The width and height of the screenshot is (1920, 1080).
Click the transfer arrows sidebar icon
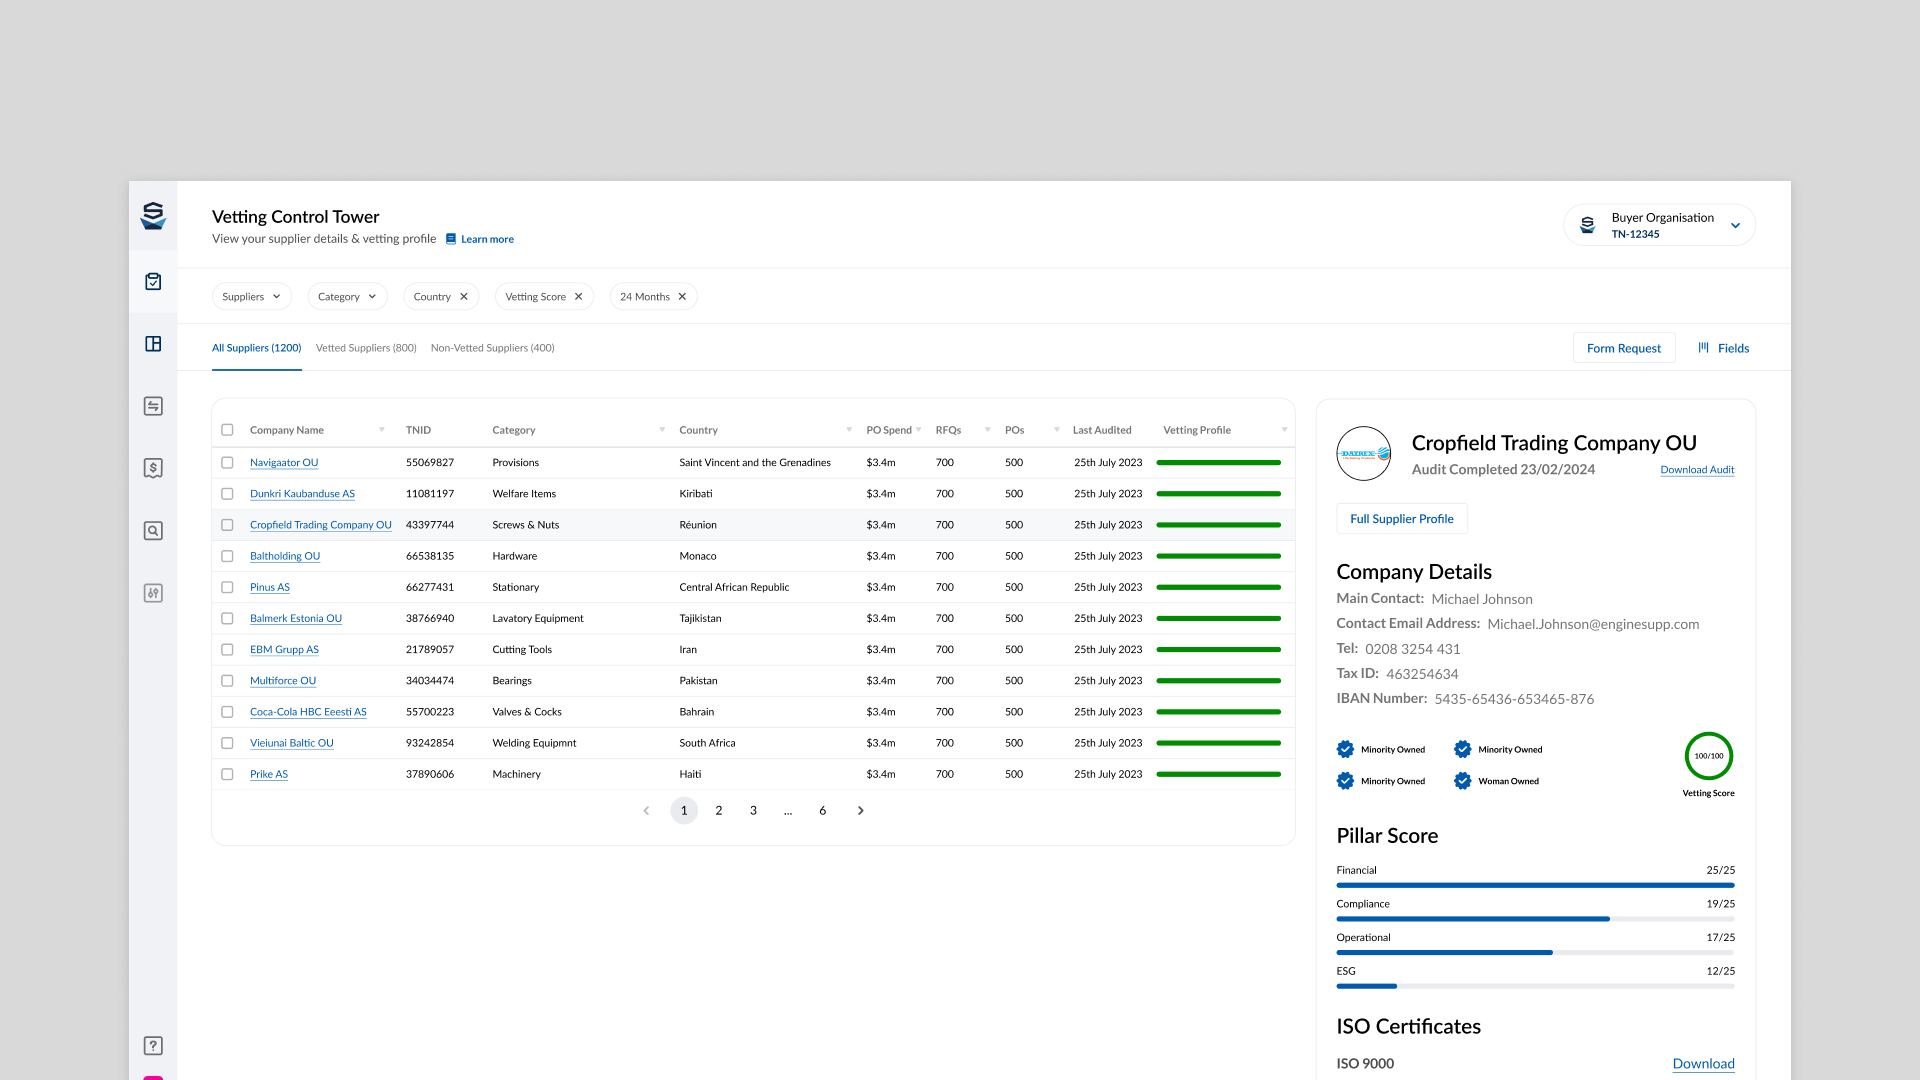coord(153,406)
